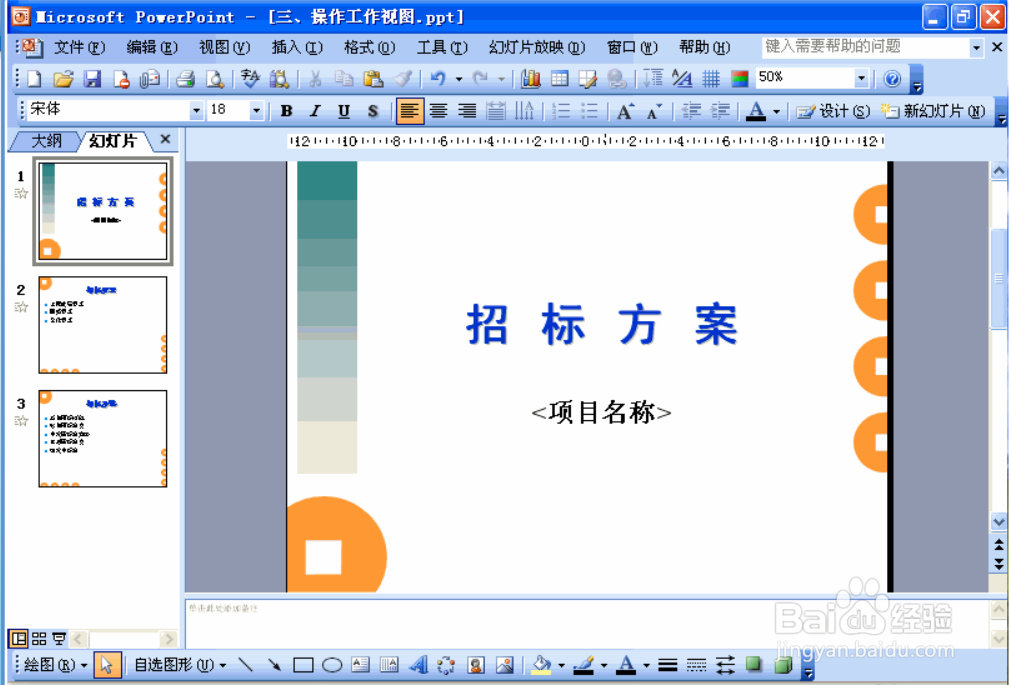Open the 编辑 Edit menu
The width and height of the screenshot is (1010, 685).
pos(152,48)
